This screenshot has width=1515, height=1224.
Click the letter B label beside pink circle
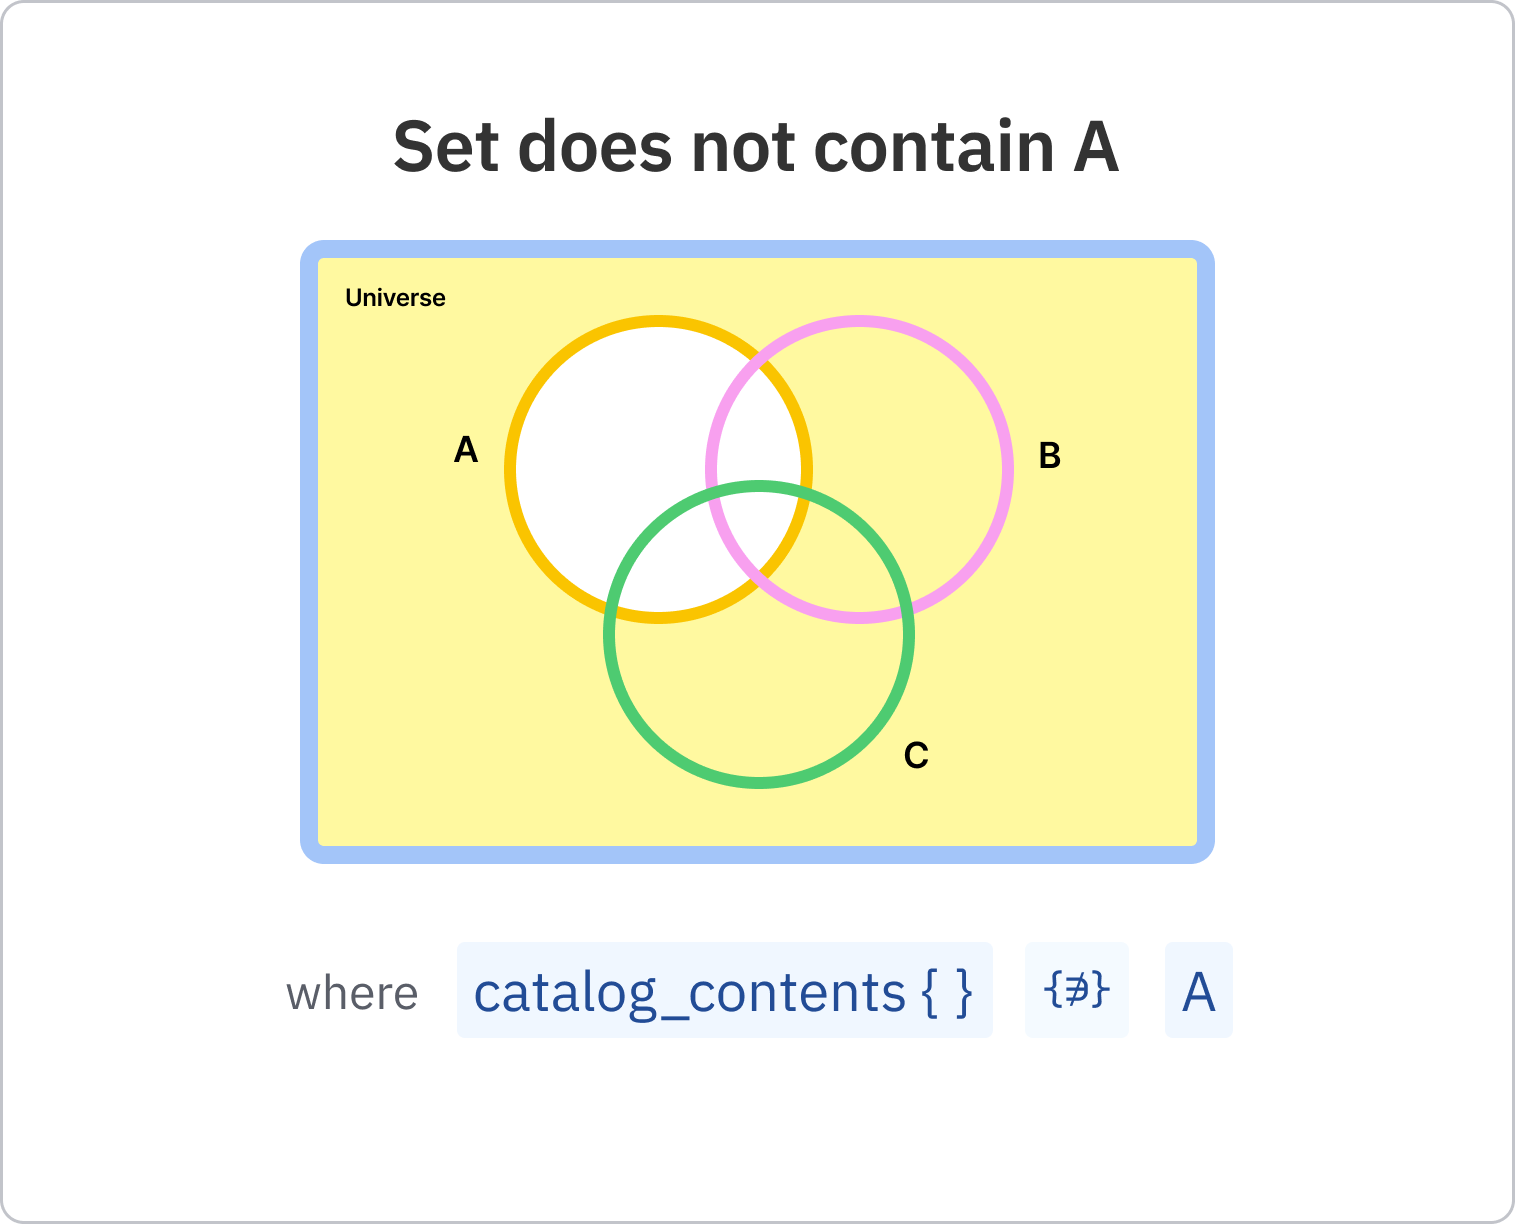(x=1049, y=456)
